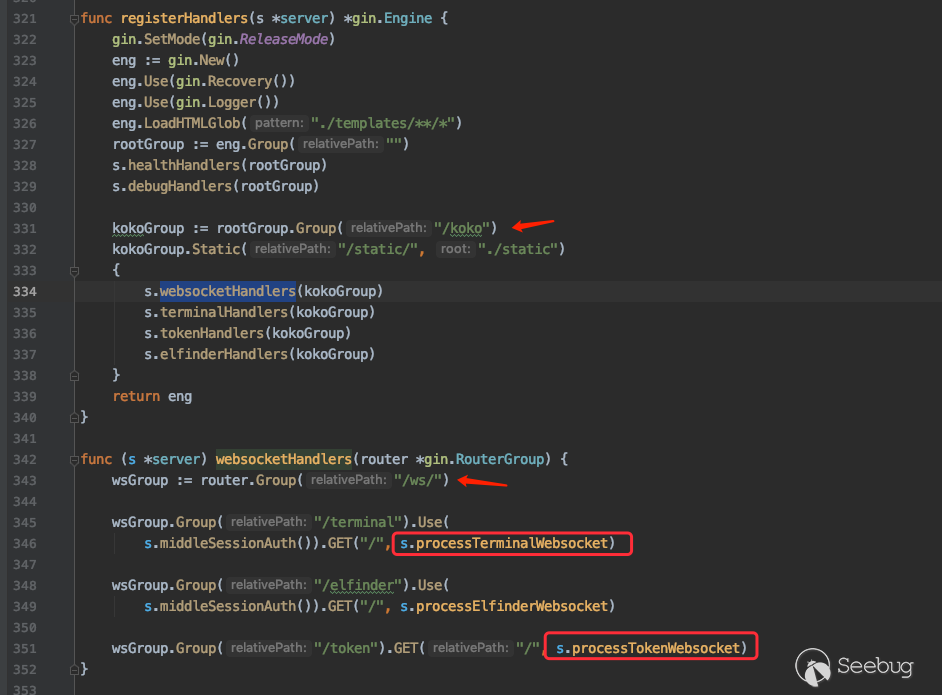The height and width of the screenshot is (695, 942).
Task: Collapse the registerHandlers function fold marker
Action: point(74,19)
